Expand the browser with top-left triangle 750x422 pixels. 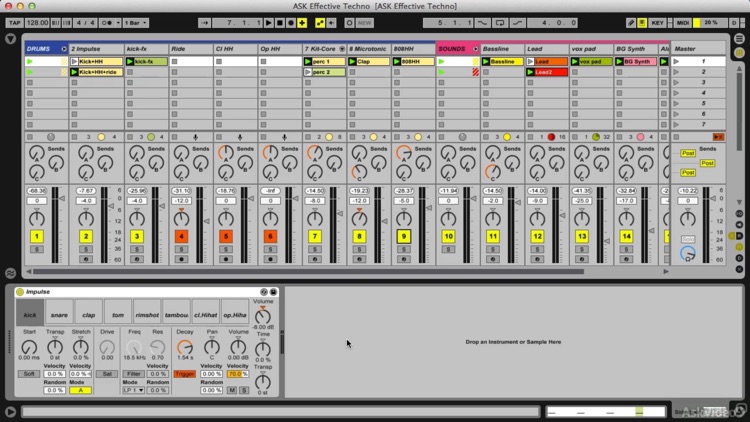tap(11, 39)
